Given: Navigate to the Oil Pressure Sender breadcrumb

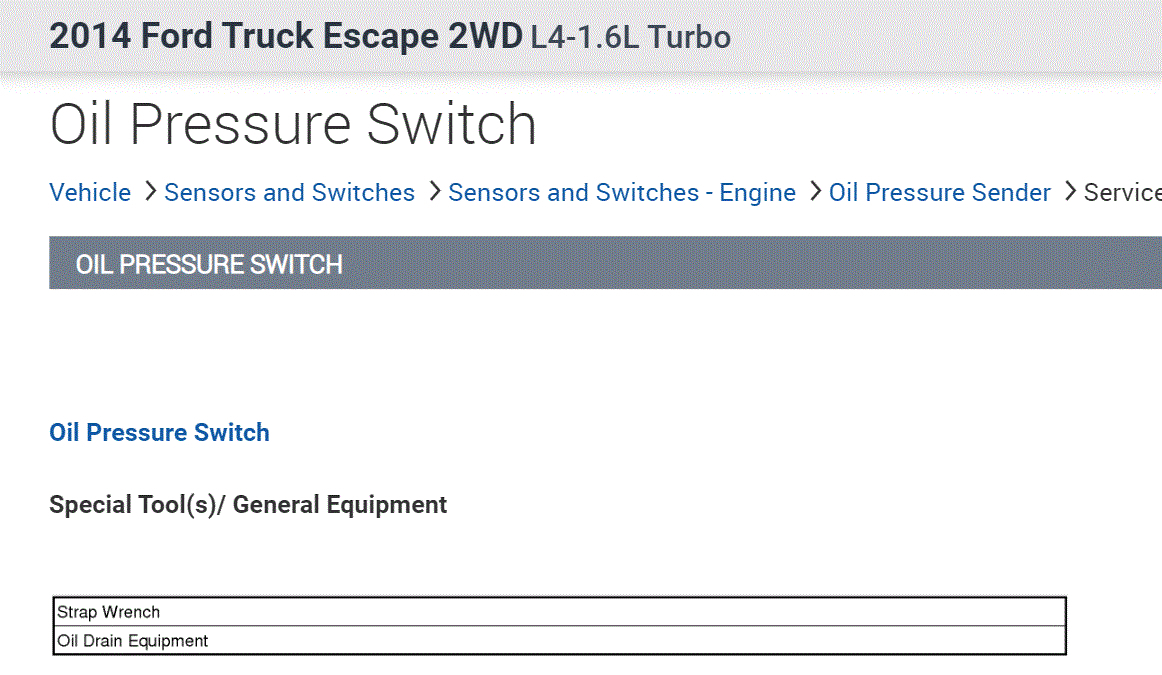Looking at the screenshot, I should point(939,192).
